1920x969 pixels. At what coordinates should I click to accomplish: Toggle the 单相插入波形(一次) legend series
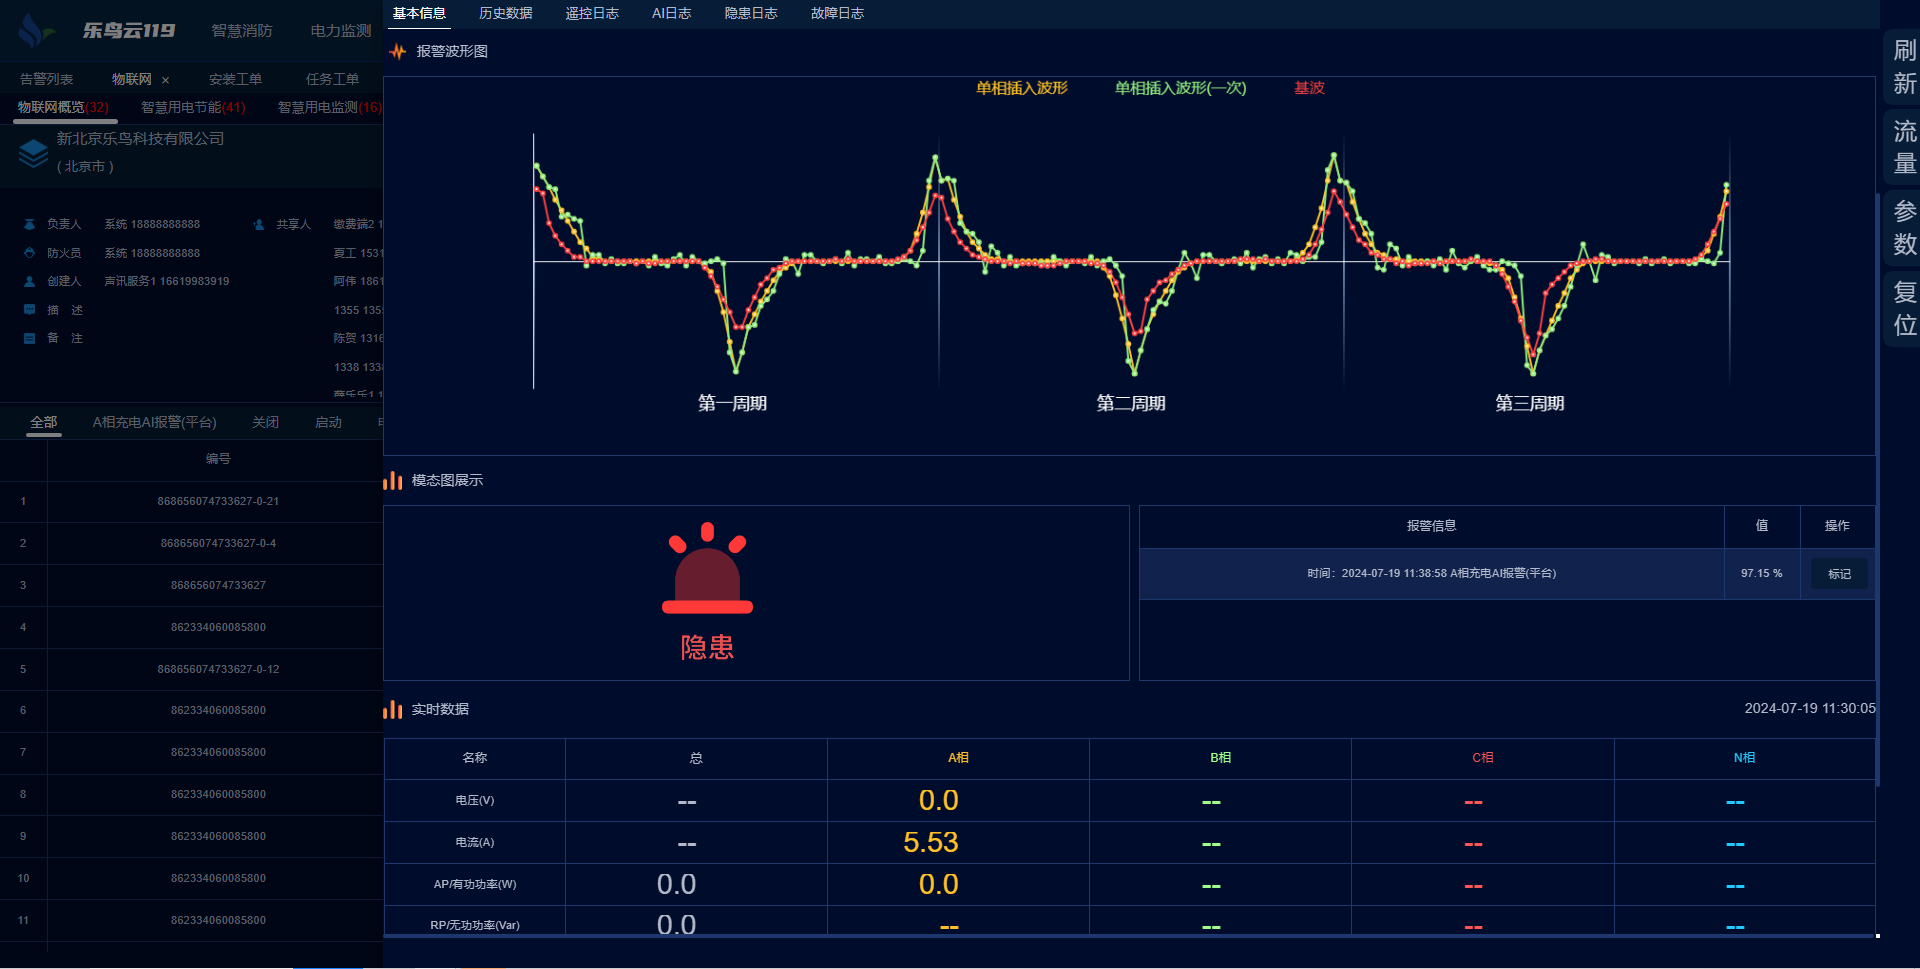(1180, 88)
